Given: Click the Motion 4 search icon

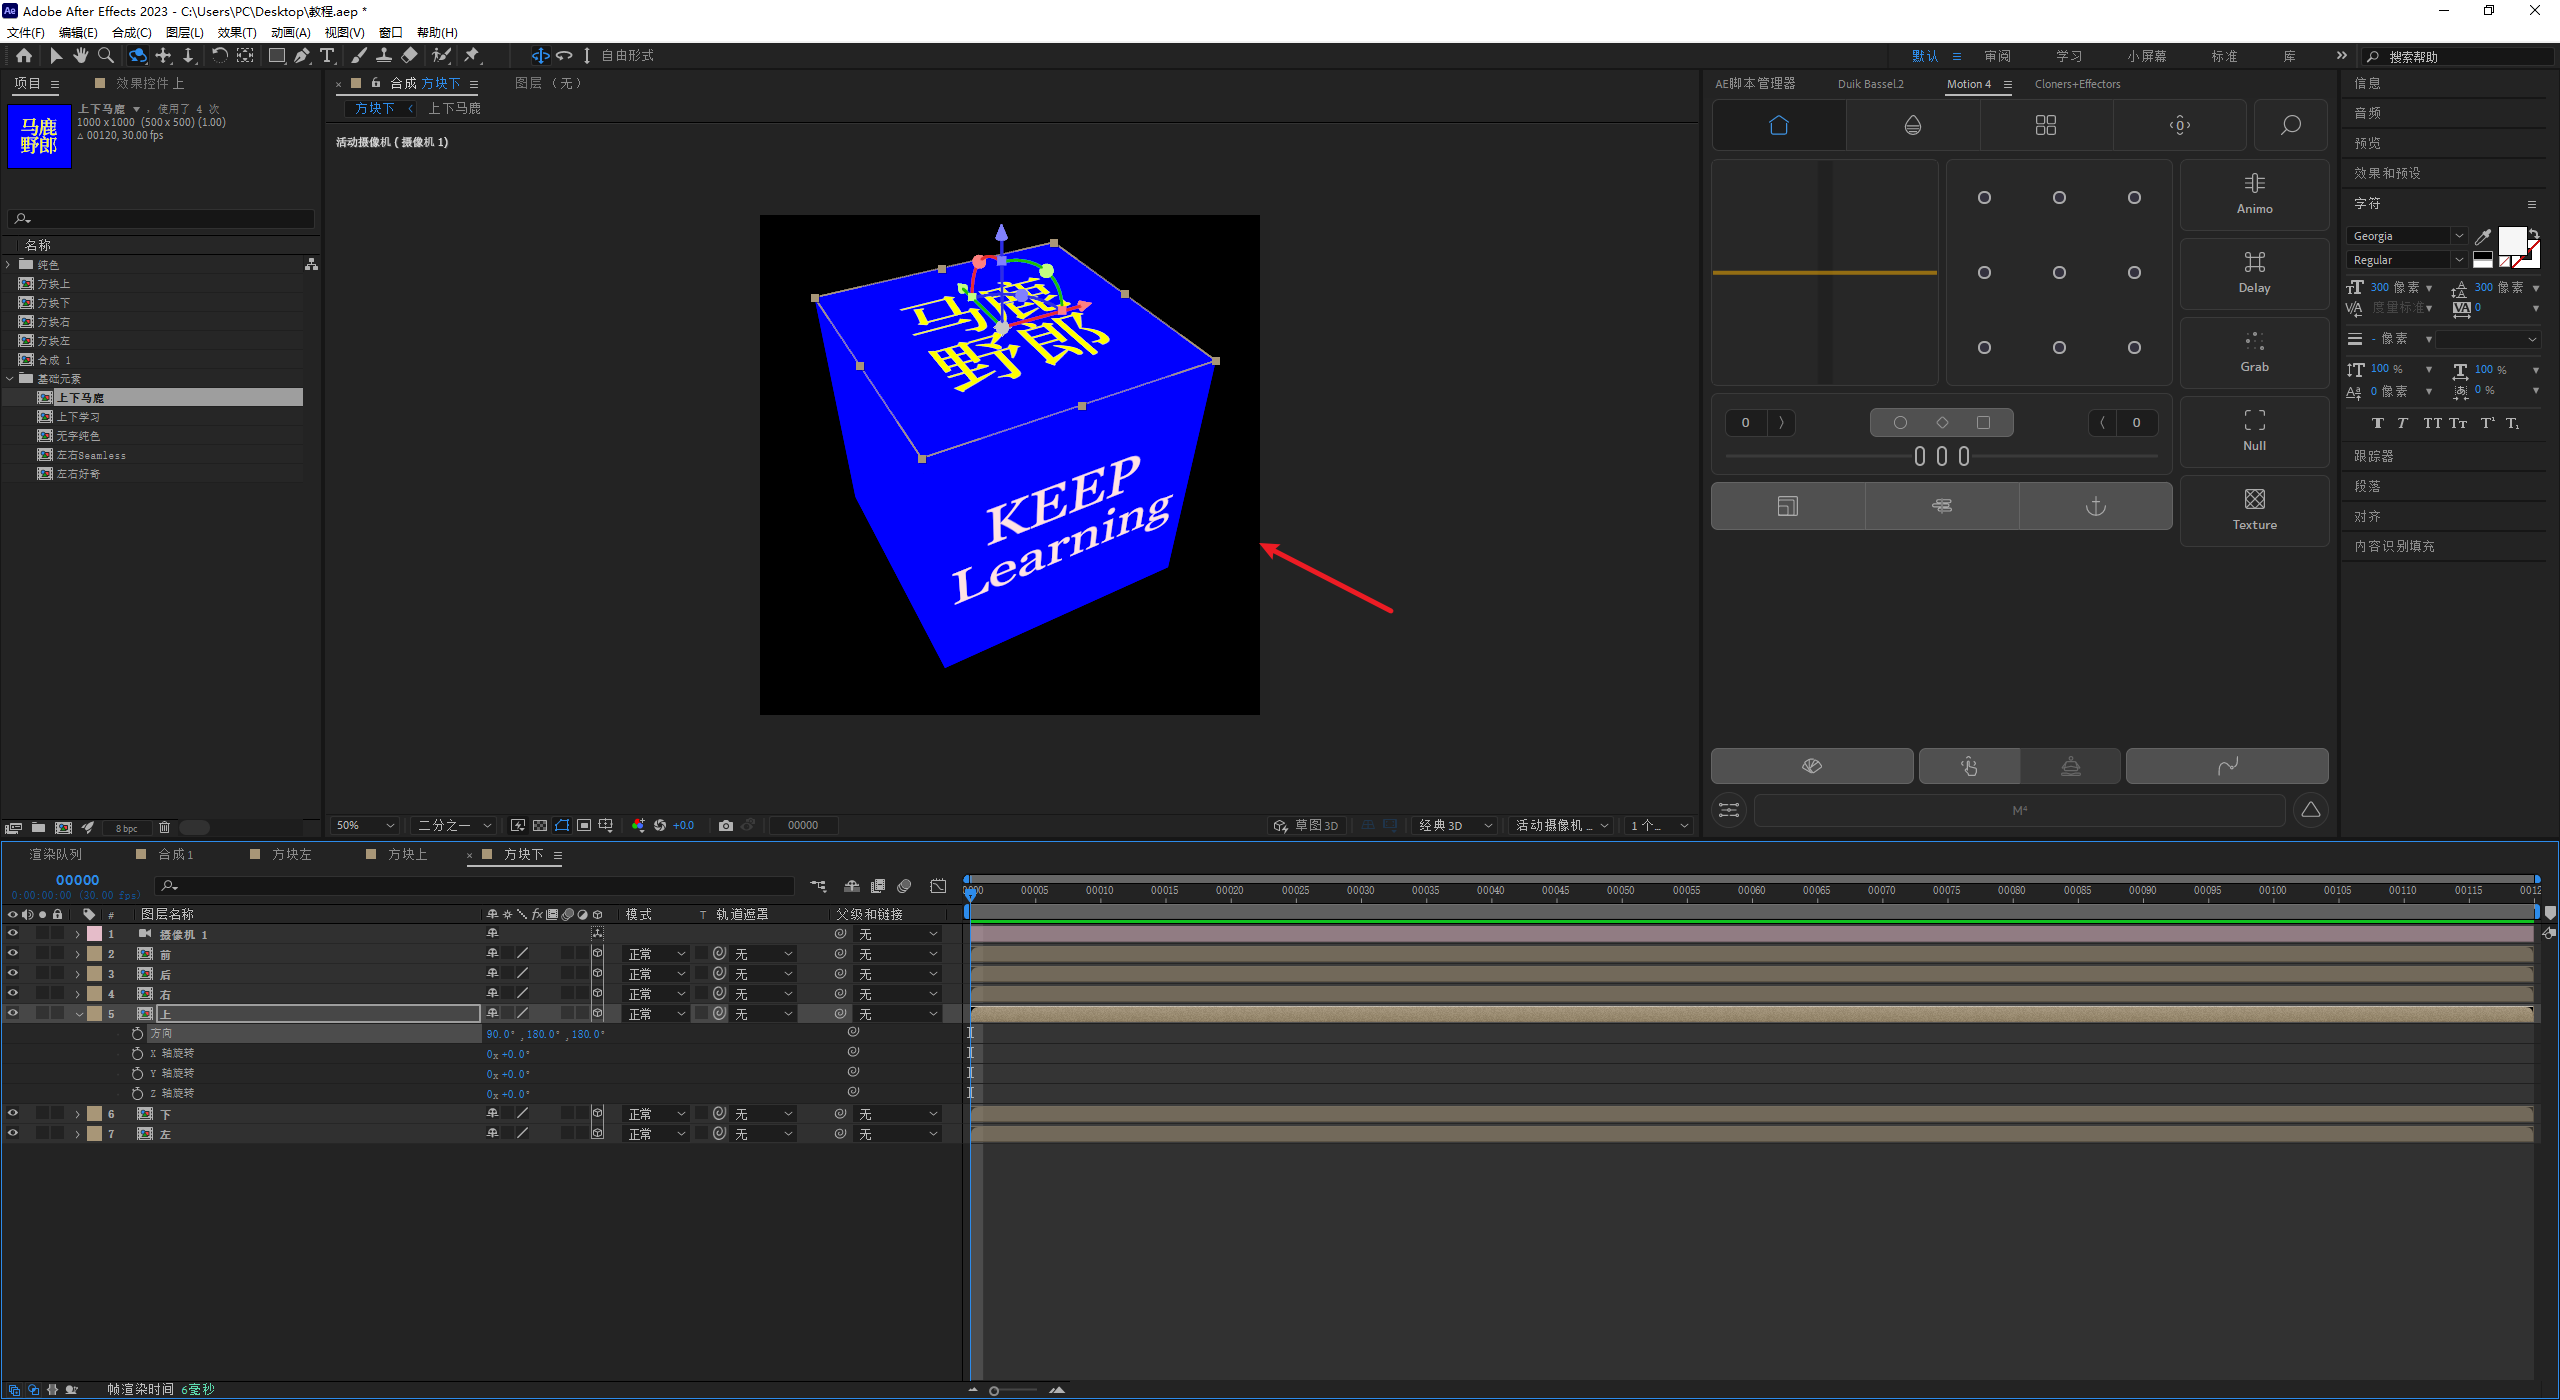Looking at the screenshot, I should coord(2289,125).
